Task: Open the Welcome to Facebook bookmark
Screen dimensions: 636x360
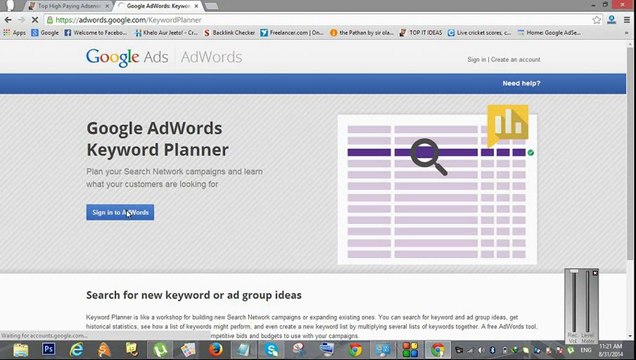Action: tap(96, 33)
